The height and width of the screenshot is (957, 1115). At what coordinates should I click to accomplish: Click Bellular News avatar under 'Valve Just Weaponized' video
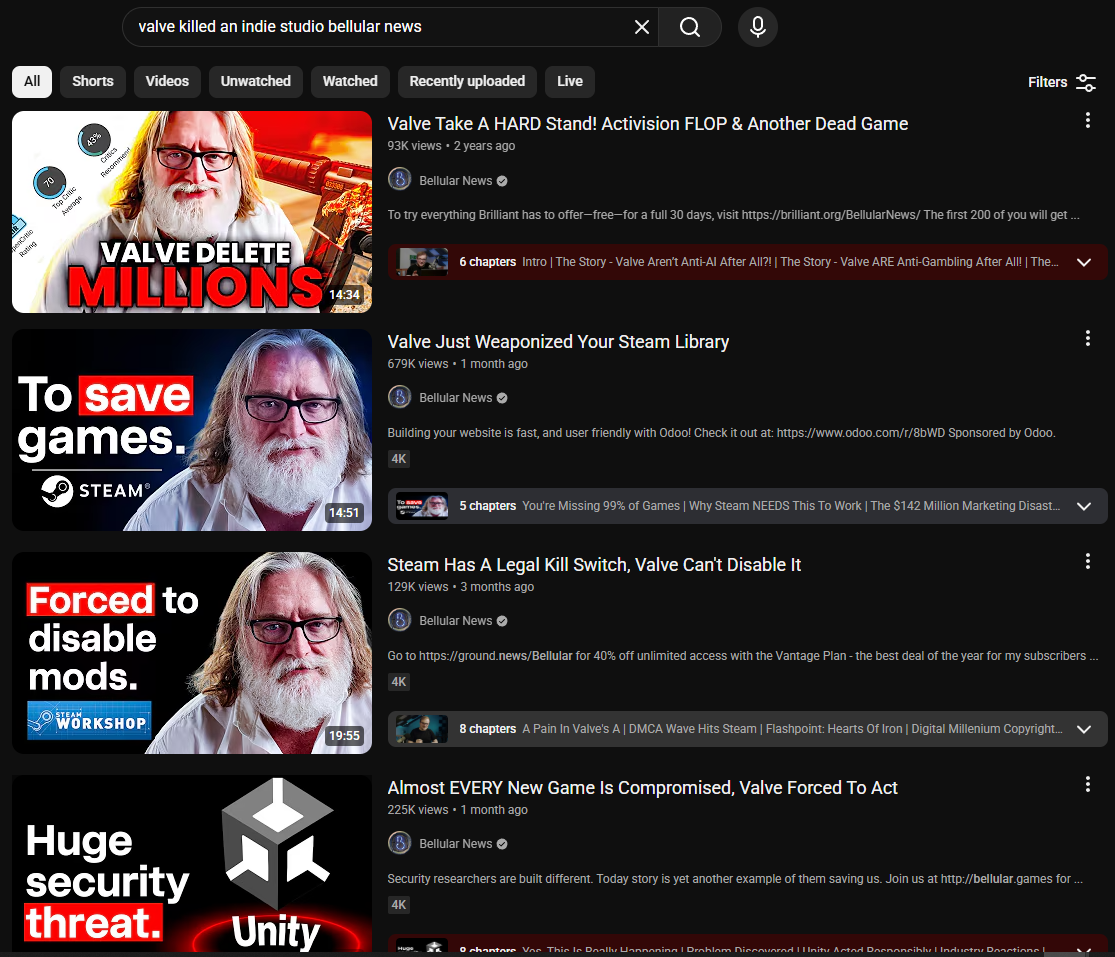(x=400, y=397)
